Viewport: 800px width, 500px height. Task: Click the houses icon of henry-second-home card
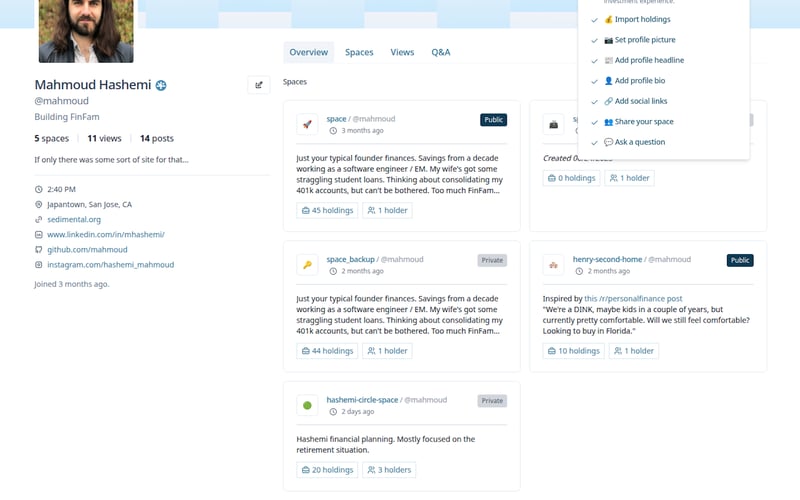click(x=554, y=265)
